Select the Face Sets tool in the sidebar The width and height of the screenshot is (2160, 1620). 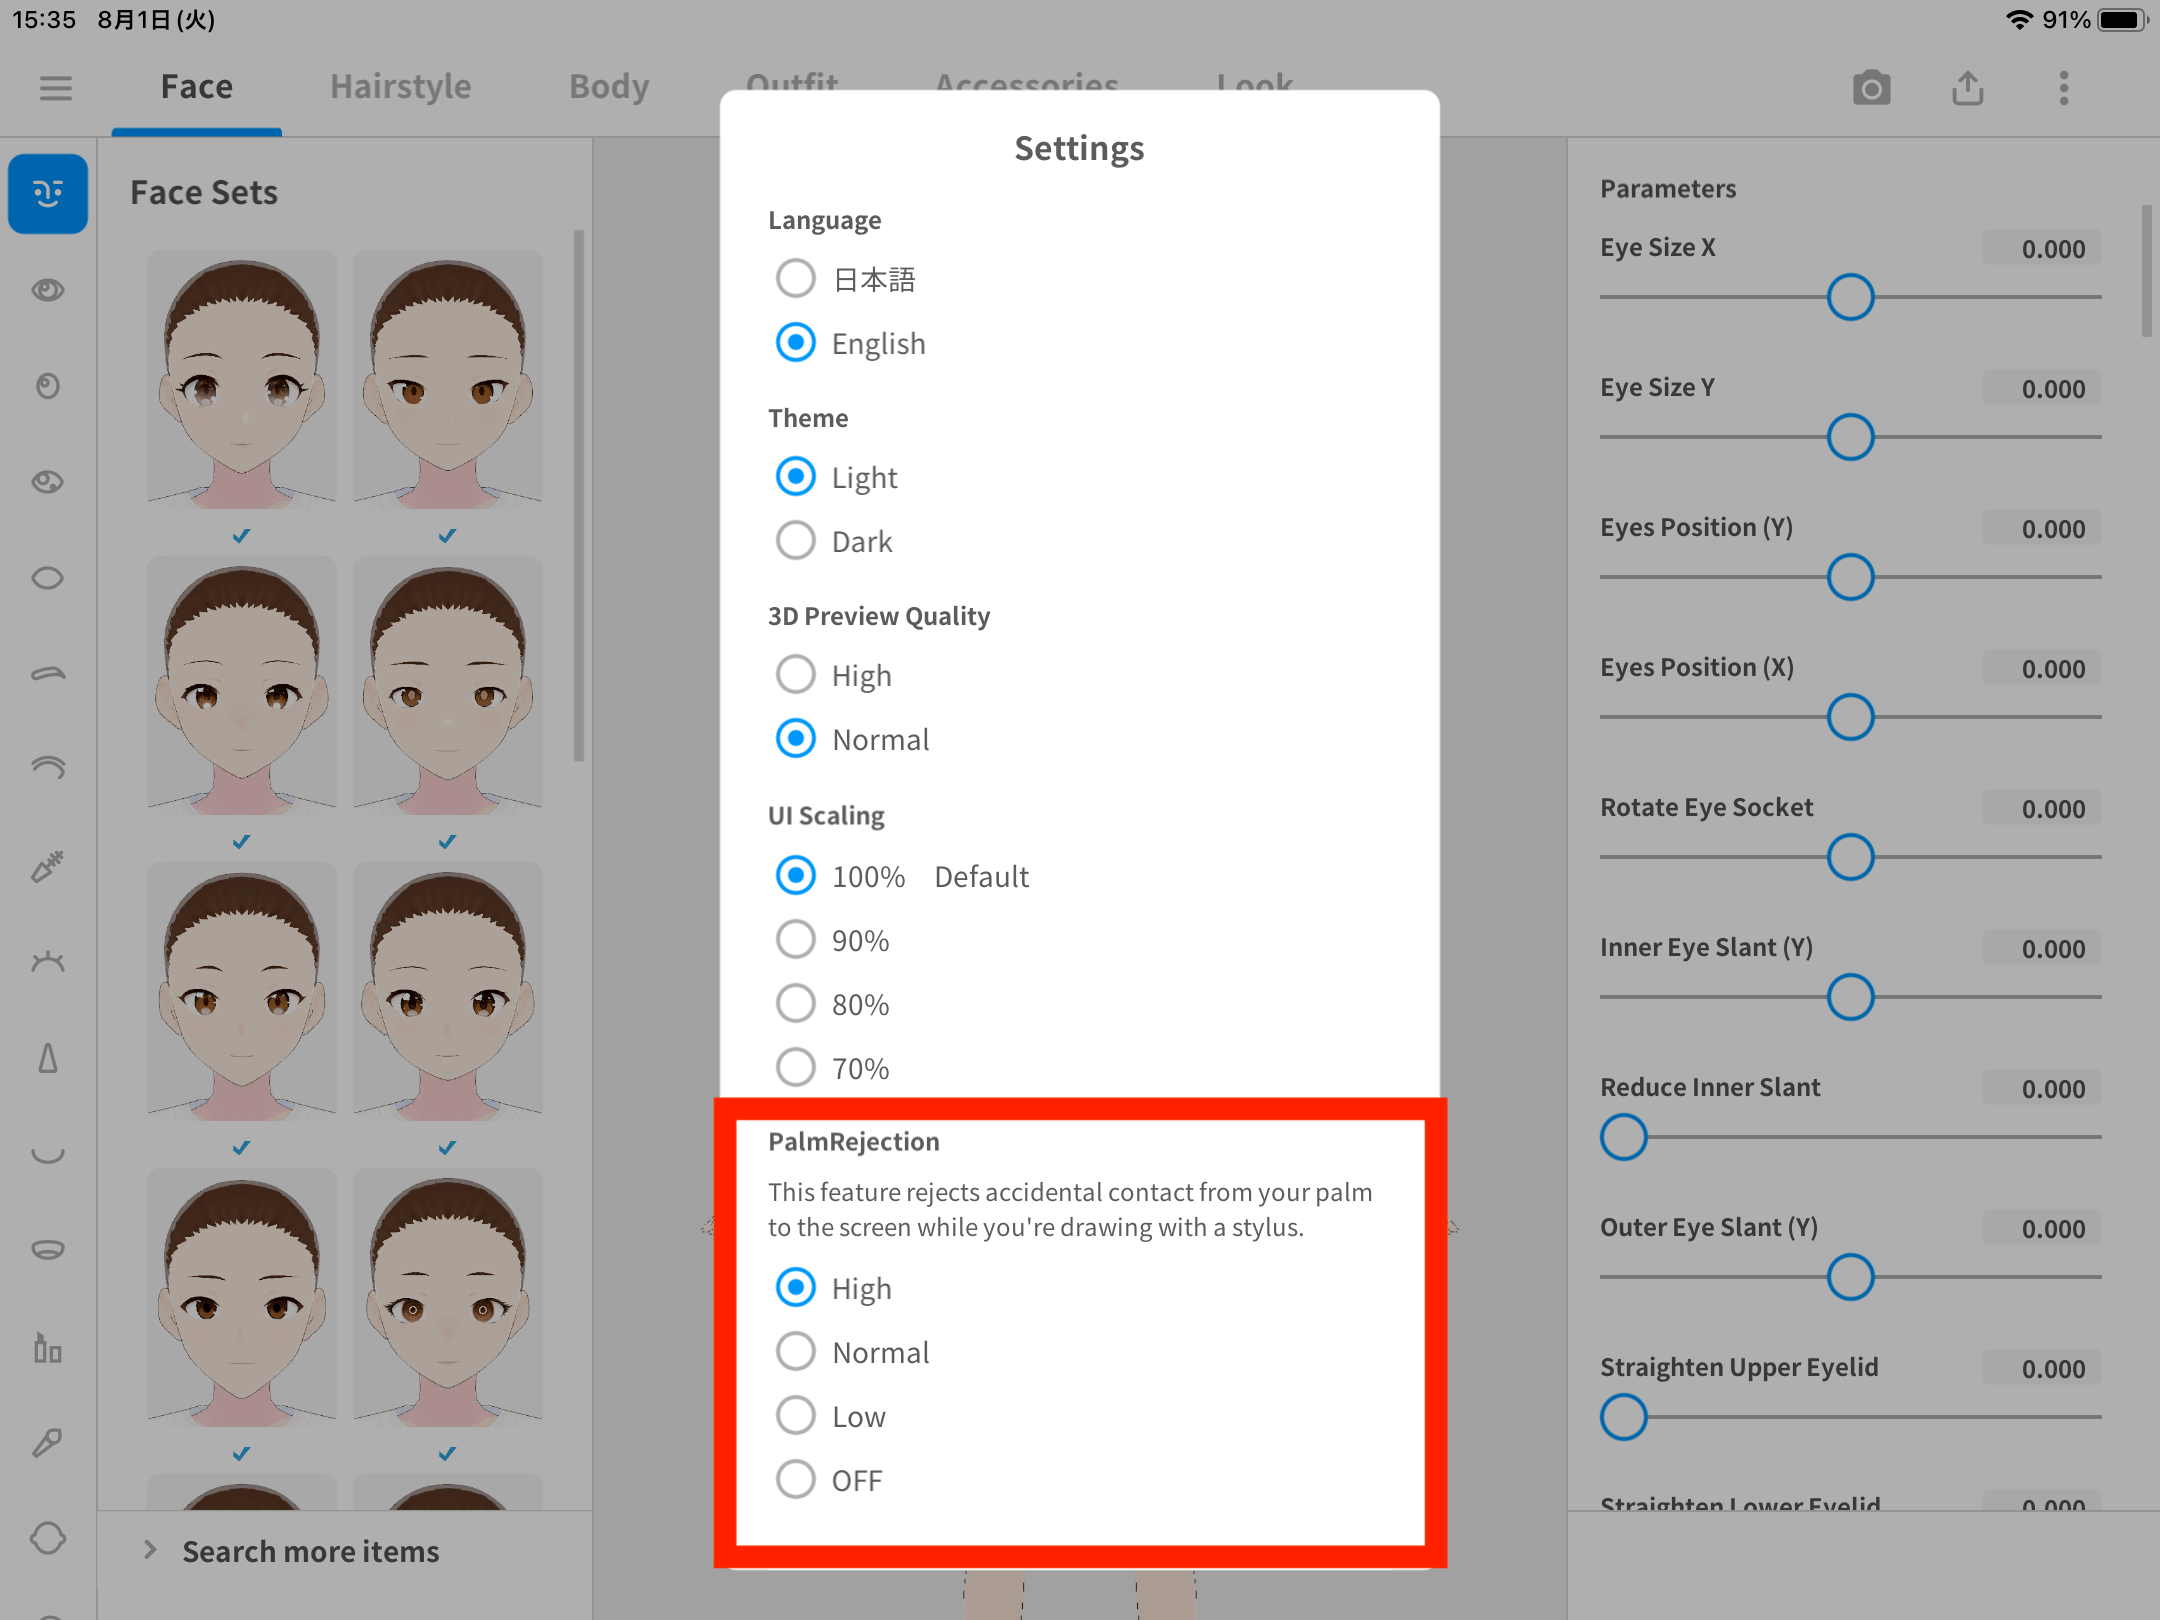pyautogui.click(x=47, y=193)
